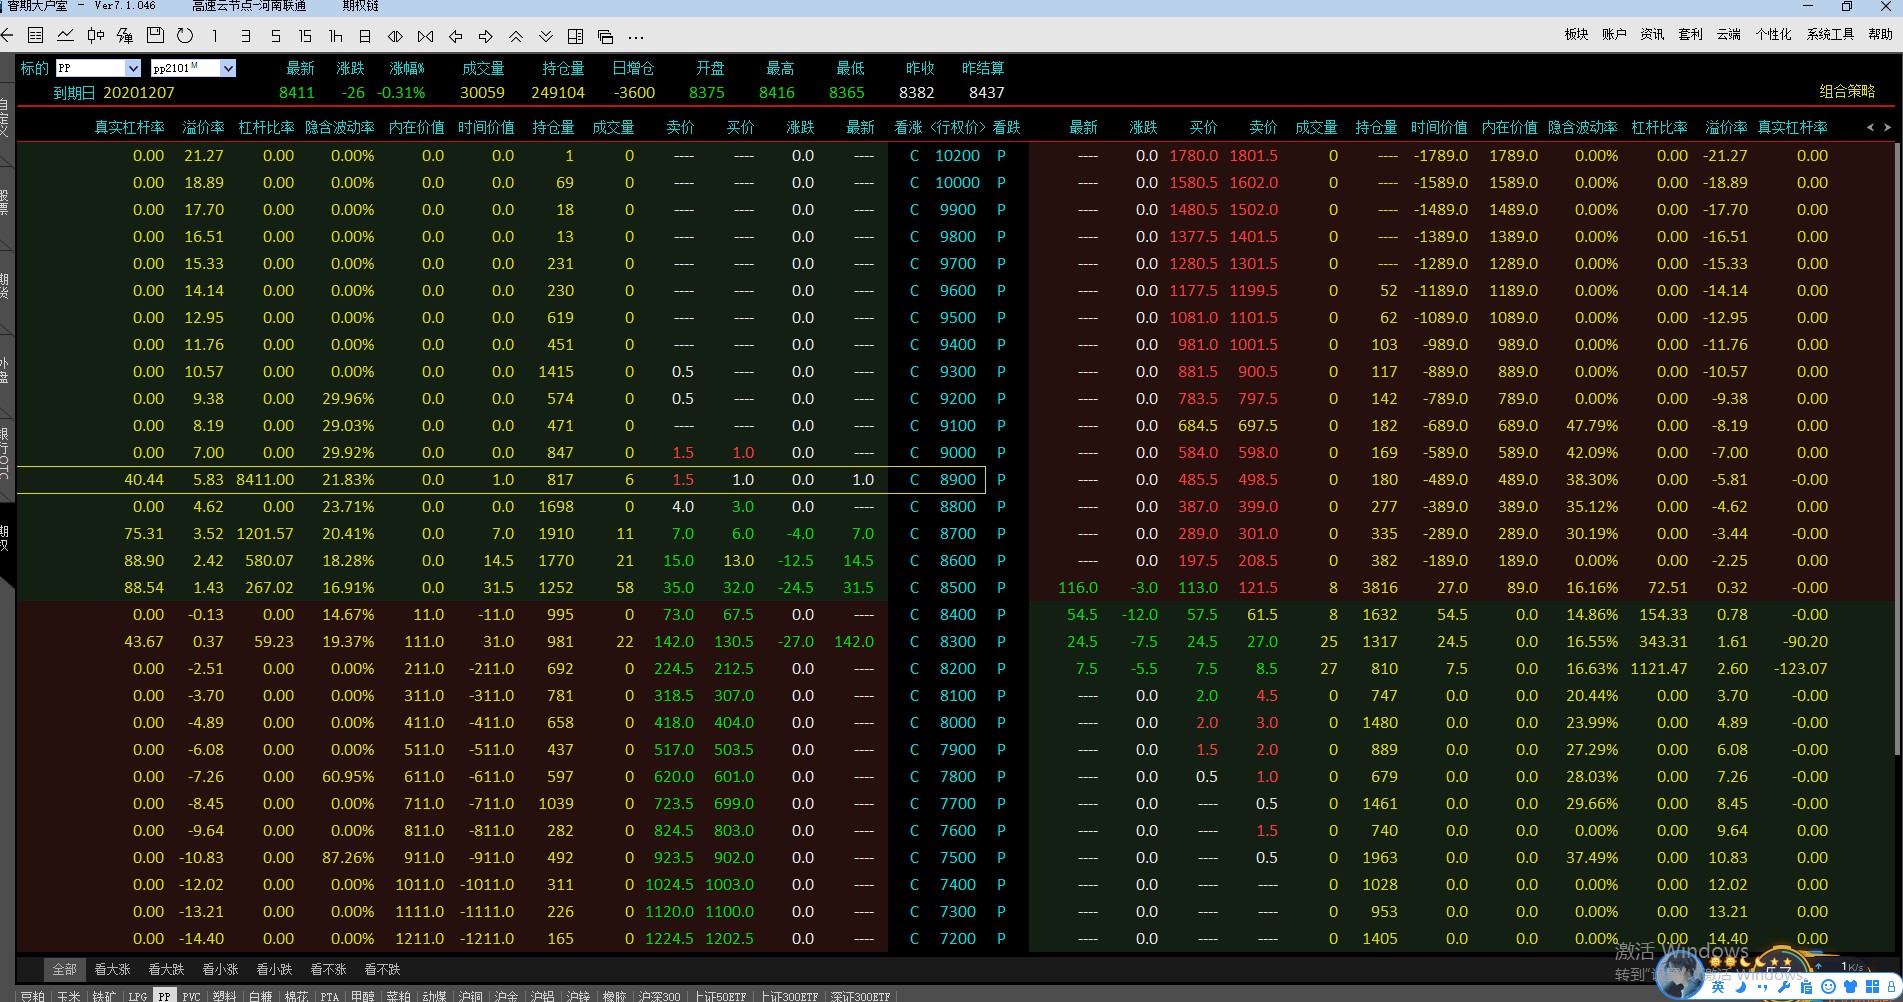Switch filter to 全部
The height and width of the screenshot is (1002, 1903).
64,969
